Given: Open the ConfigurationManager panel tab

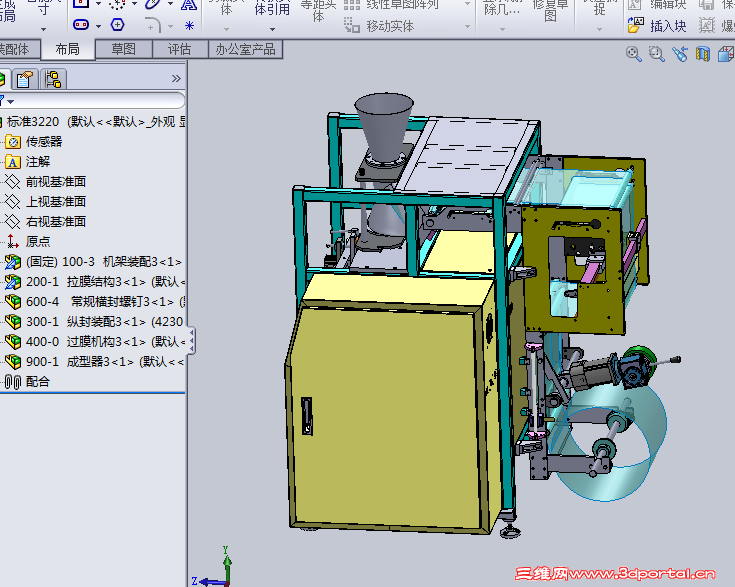Looking at the screenshot, I should click(53, 79).
